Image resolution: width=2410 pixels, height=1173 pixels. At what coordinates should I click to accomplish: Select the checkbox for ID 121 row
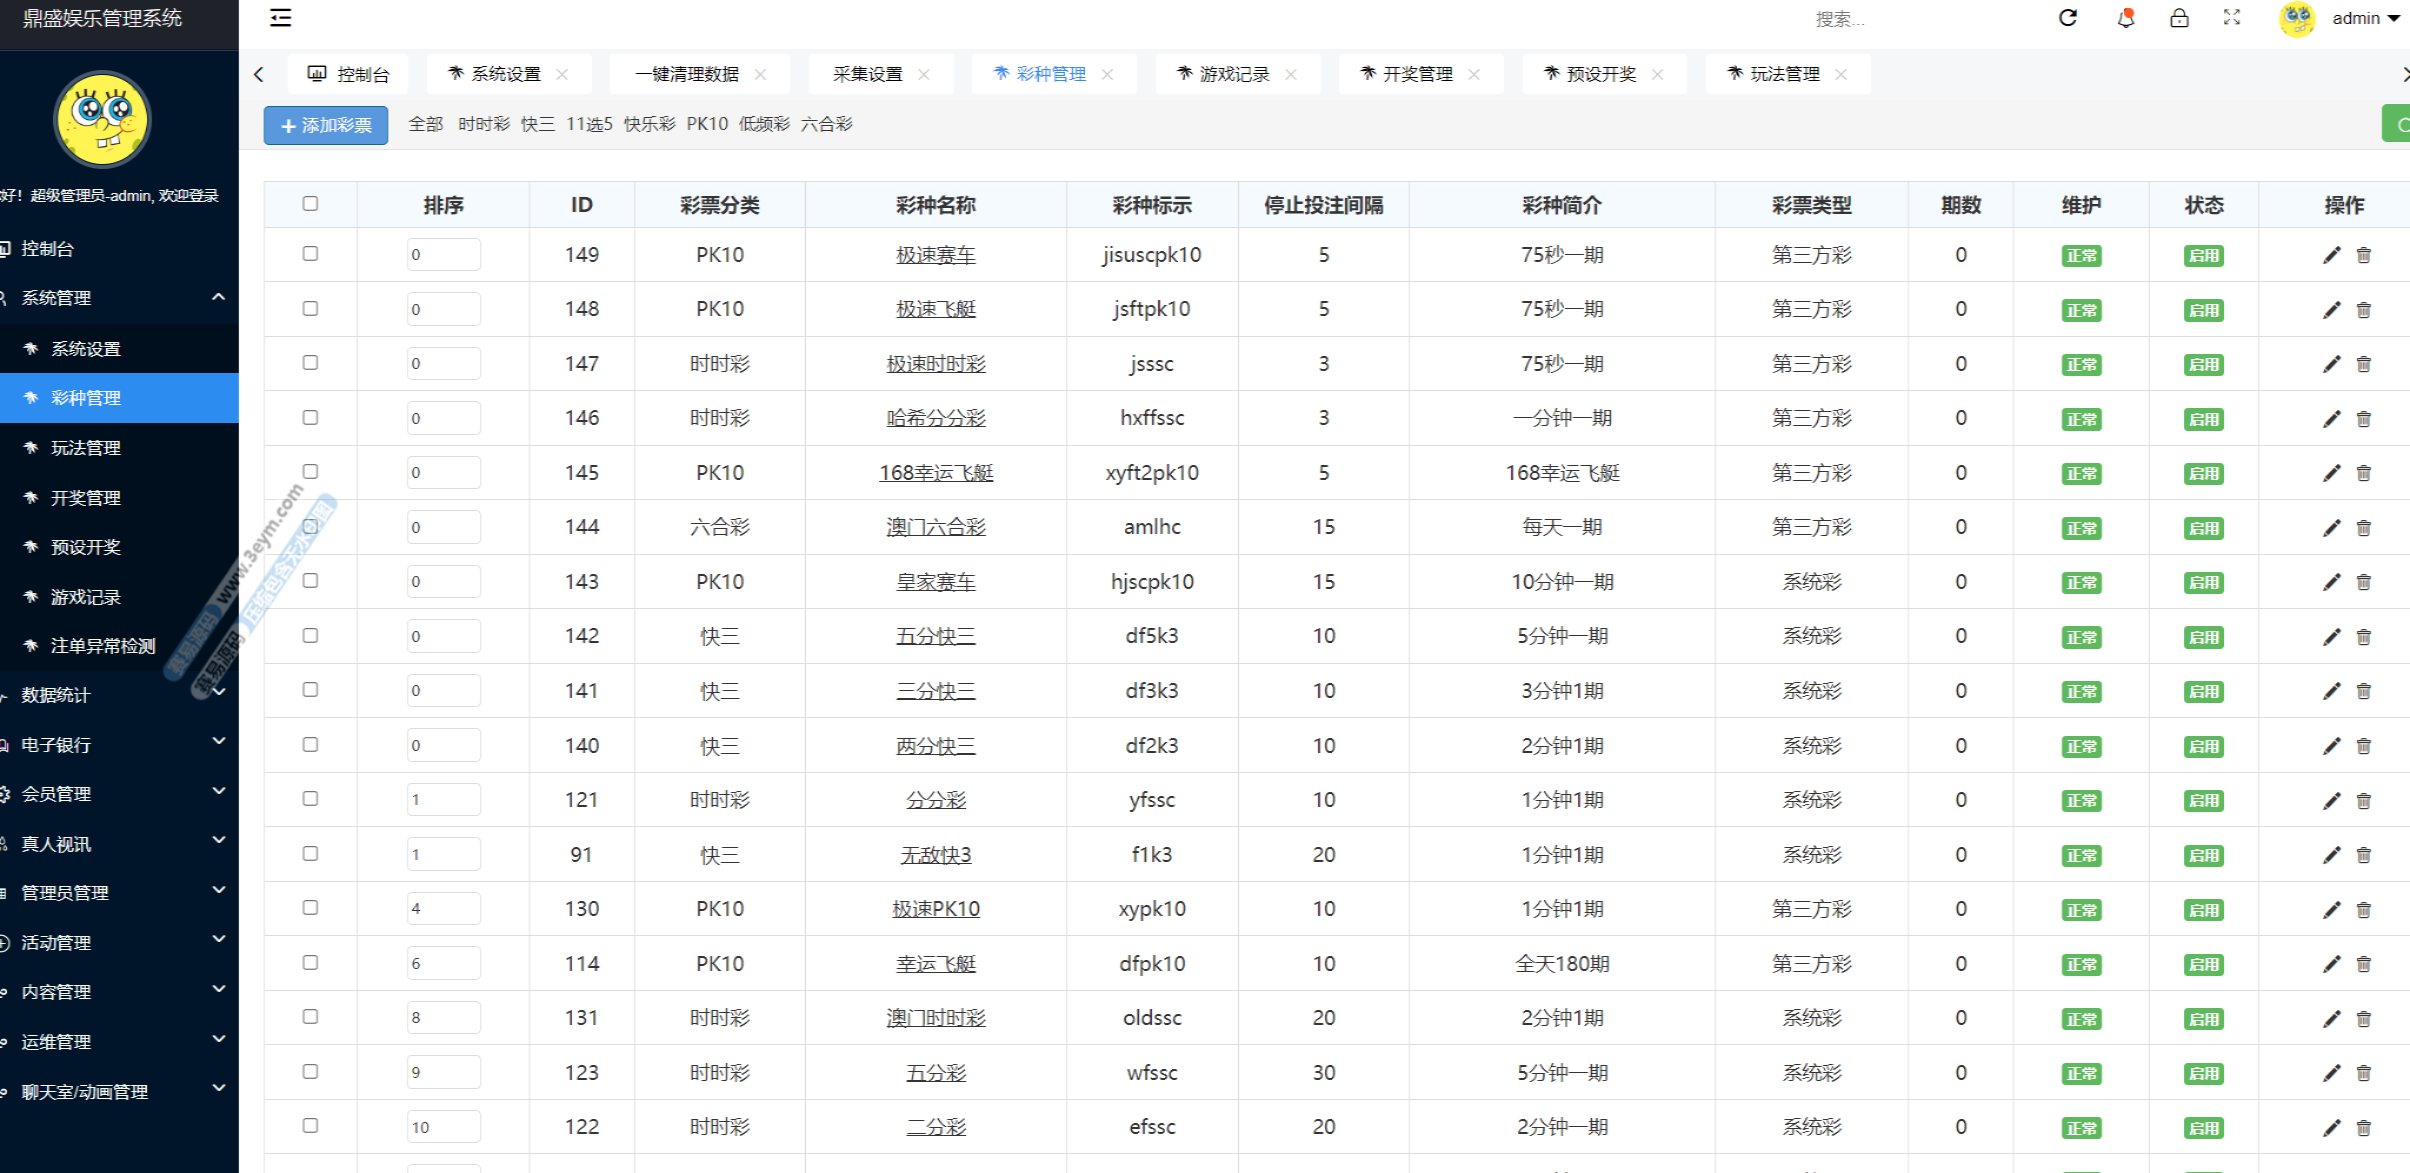click(x=310, y=799)
